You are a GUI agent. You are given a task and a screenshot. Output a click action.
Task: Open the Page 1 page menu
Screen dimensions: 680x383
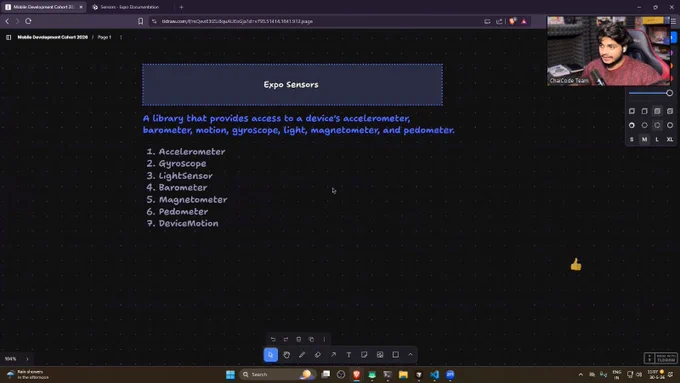[x=105, y=37]
